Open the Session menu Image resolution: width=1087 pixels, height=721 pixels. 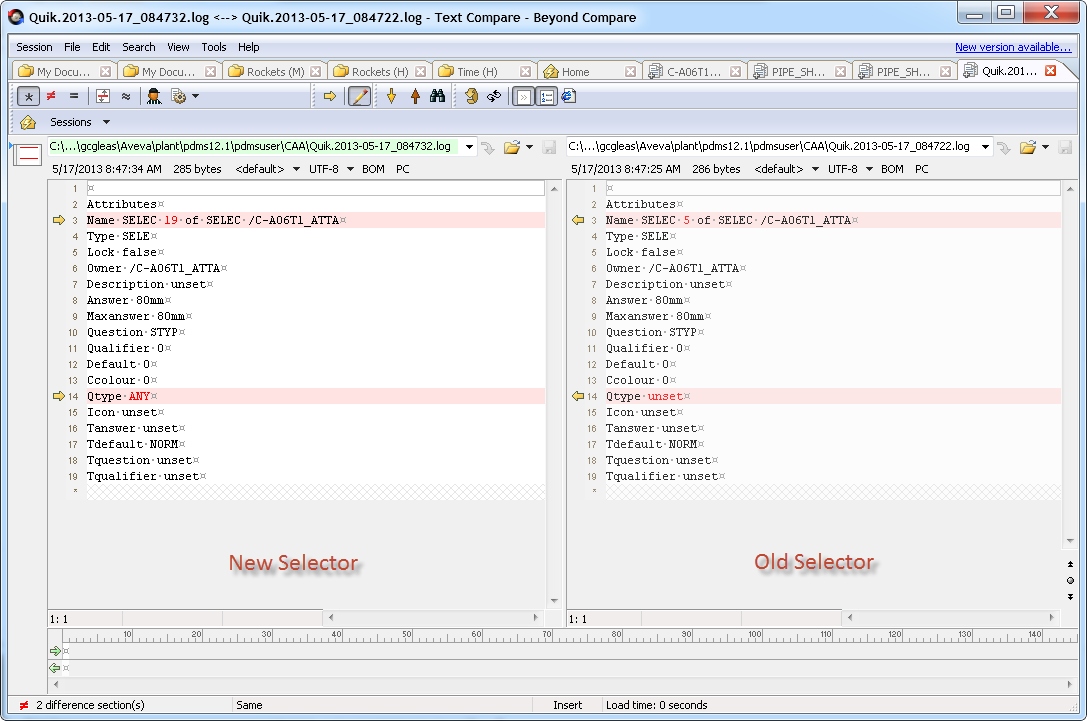click(x=34, y=47)
